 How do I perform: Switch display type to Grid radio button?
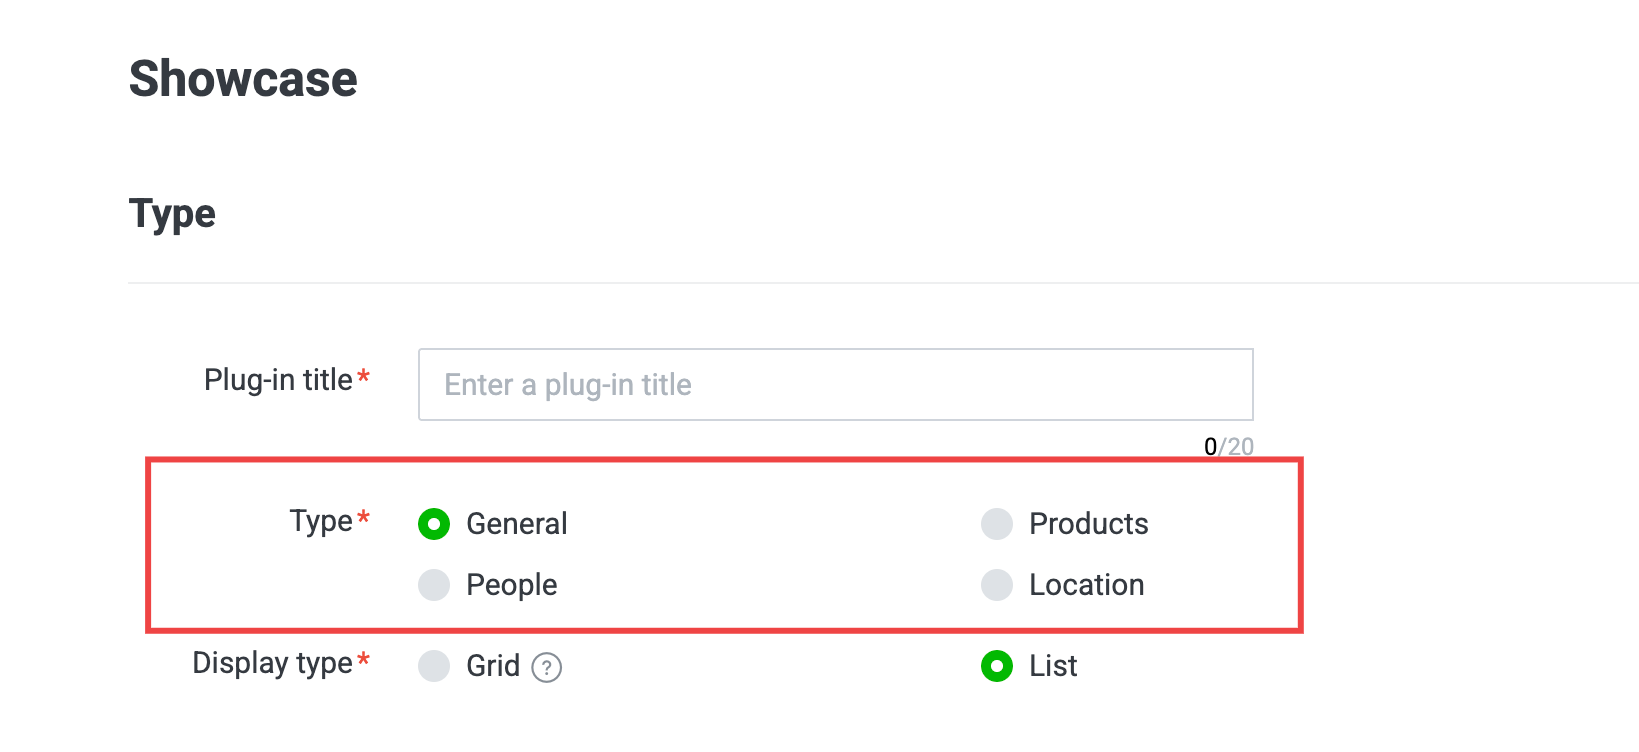434,666
